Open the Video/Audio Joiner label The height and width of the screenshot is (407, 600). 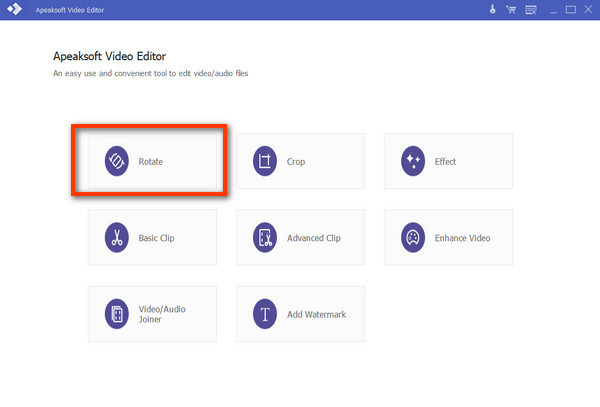pyautogui.click(x=162, y=314)
